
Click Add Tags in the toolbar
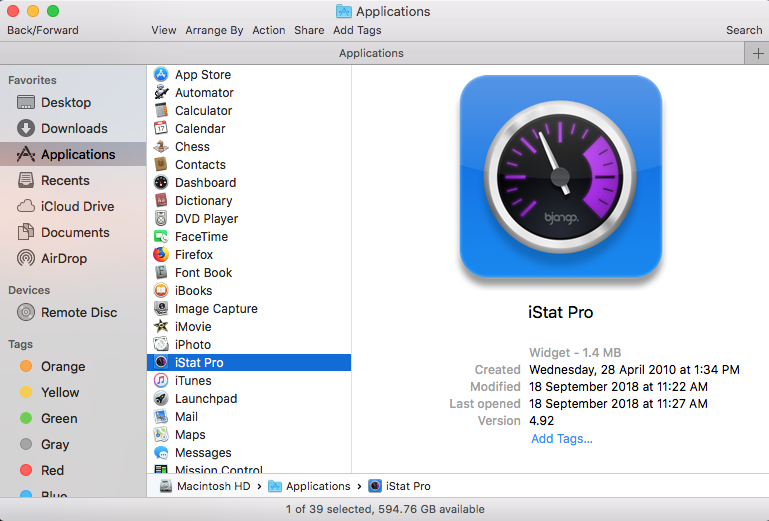pos(357,30)
